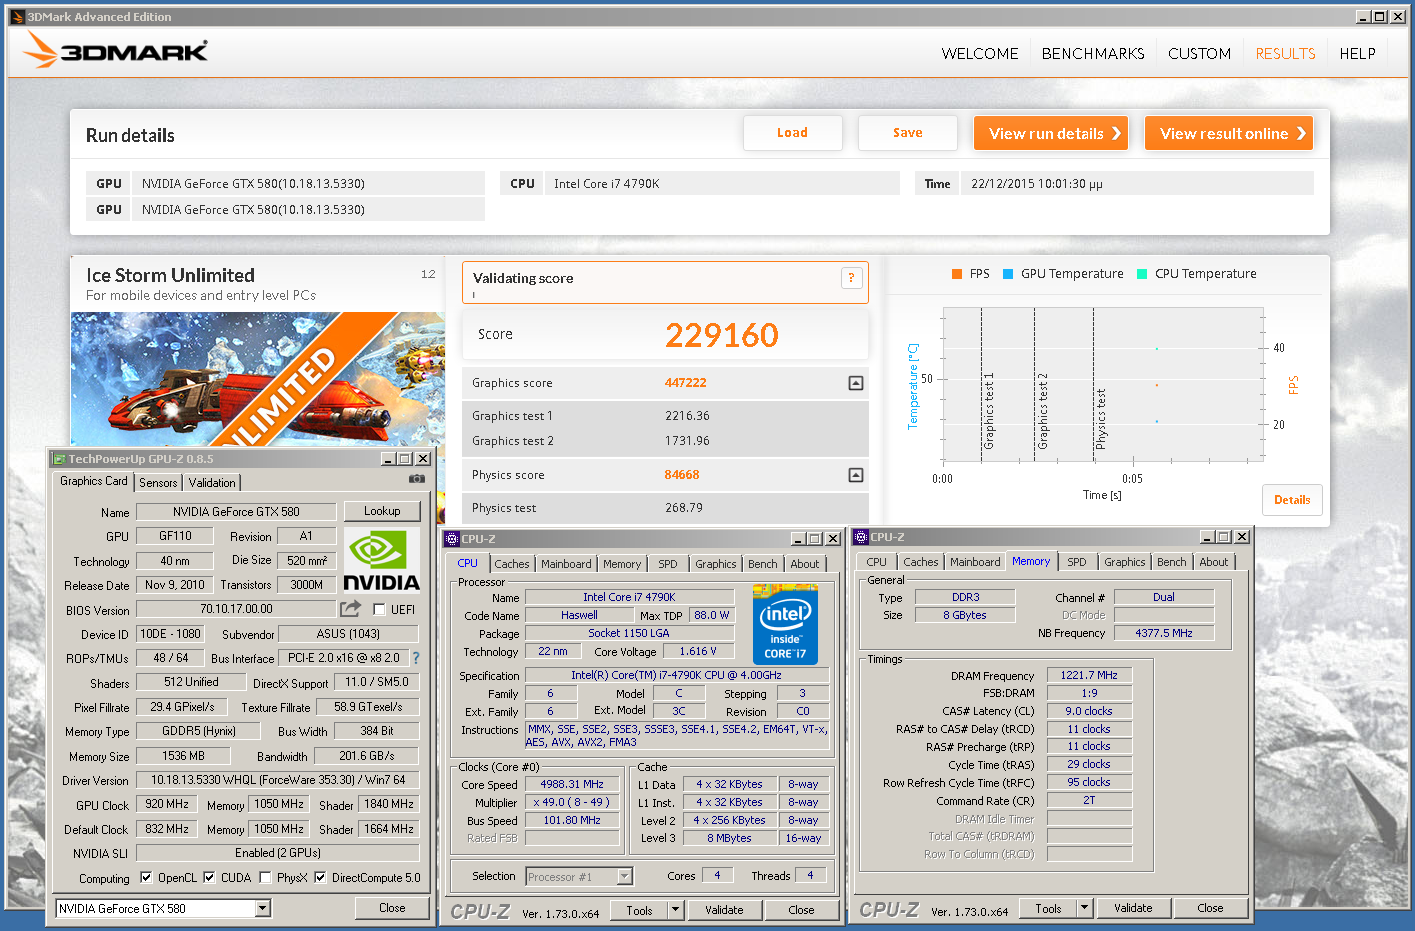Click the Intel inside Core i7 logo
Image resolution: width=1415 pixels, height=931 pixels.
785,624
